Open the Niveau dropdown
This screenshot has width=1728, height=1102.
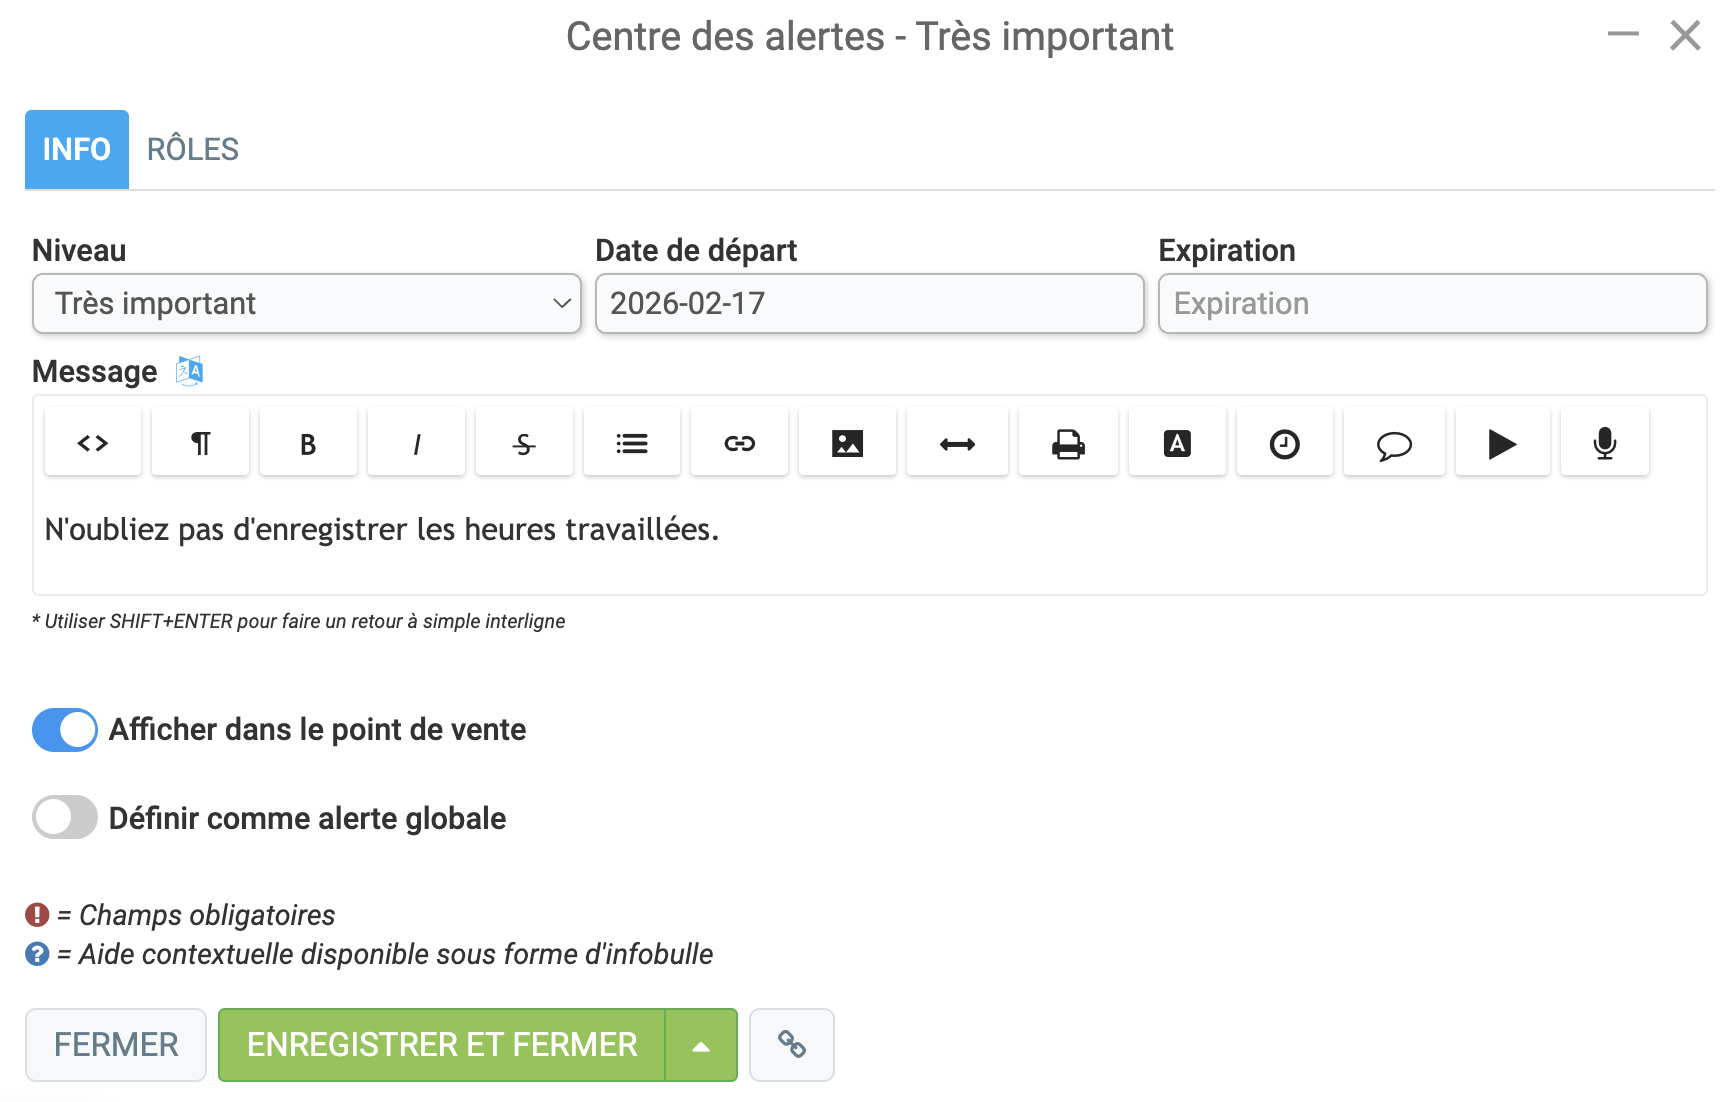point(307,303)
